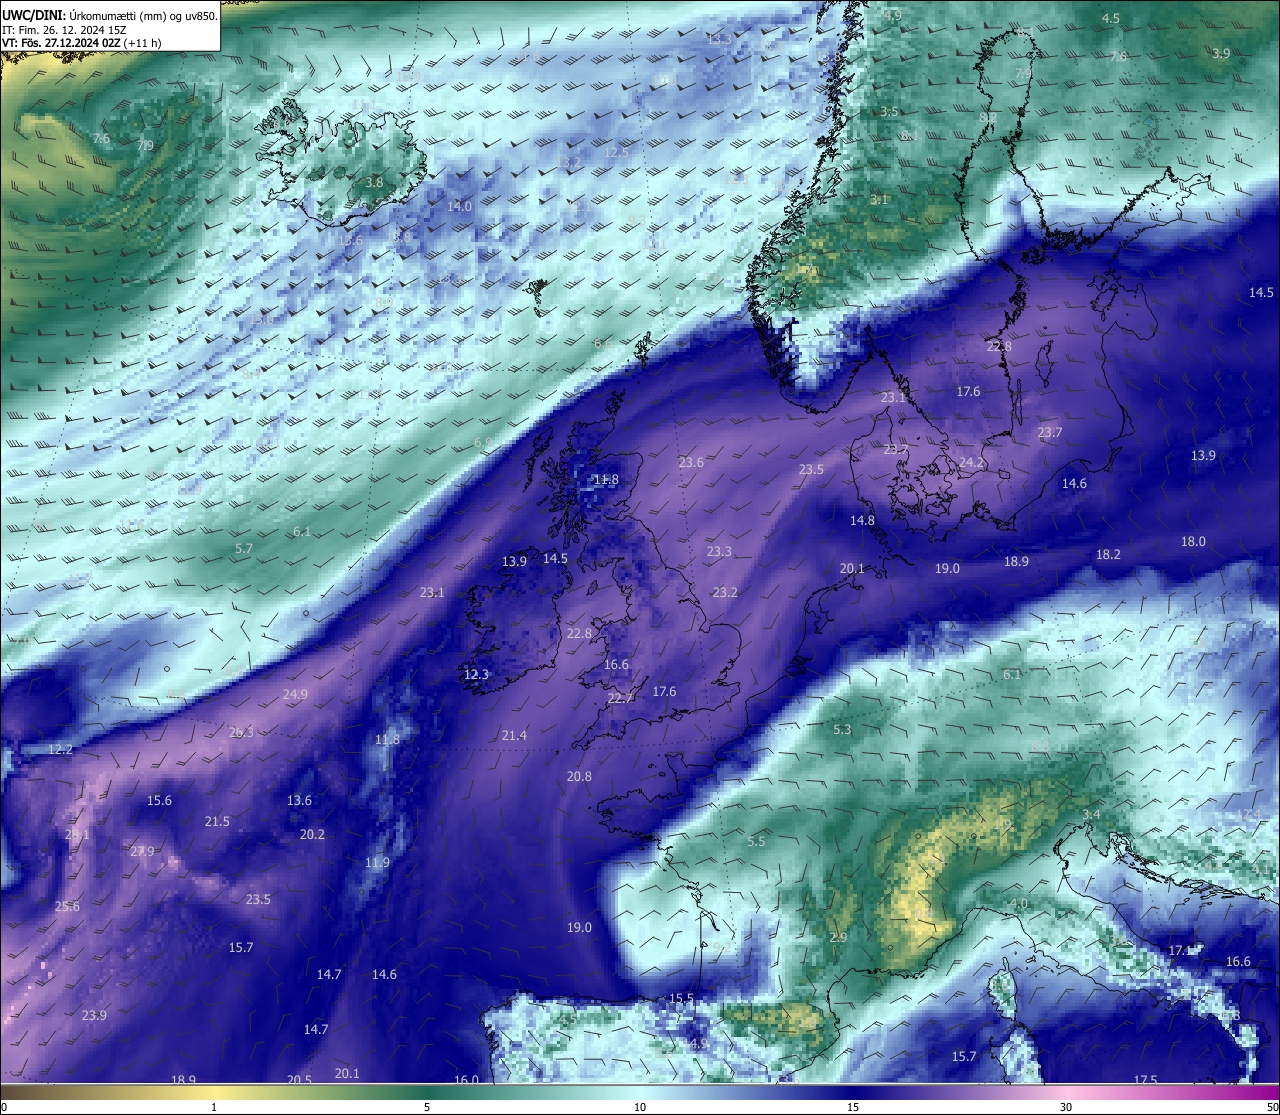Select the 20.5 value label
Screen dimensions: 1280x1115
299,1080
